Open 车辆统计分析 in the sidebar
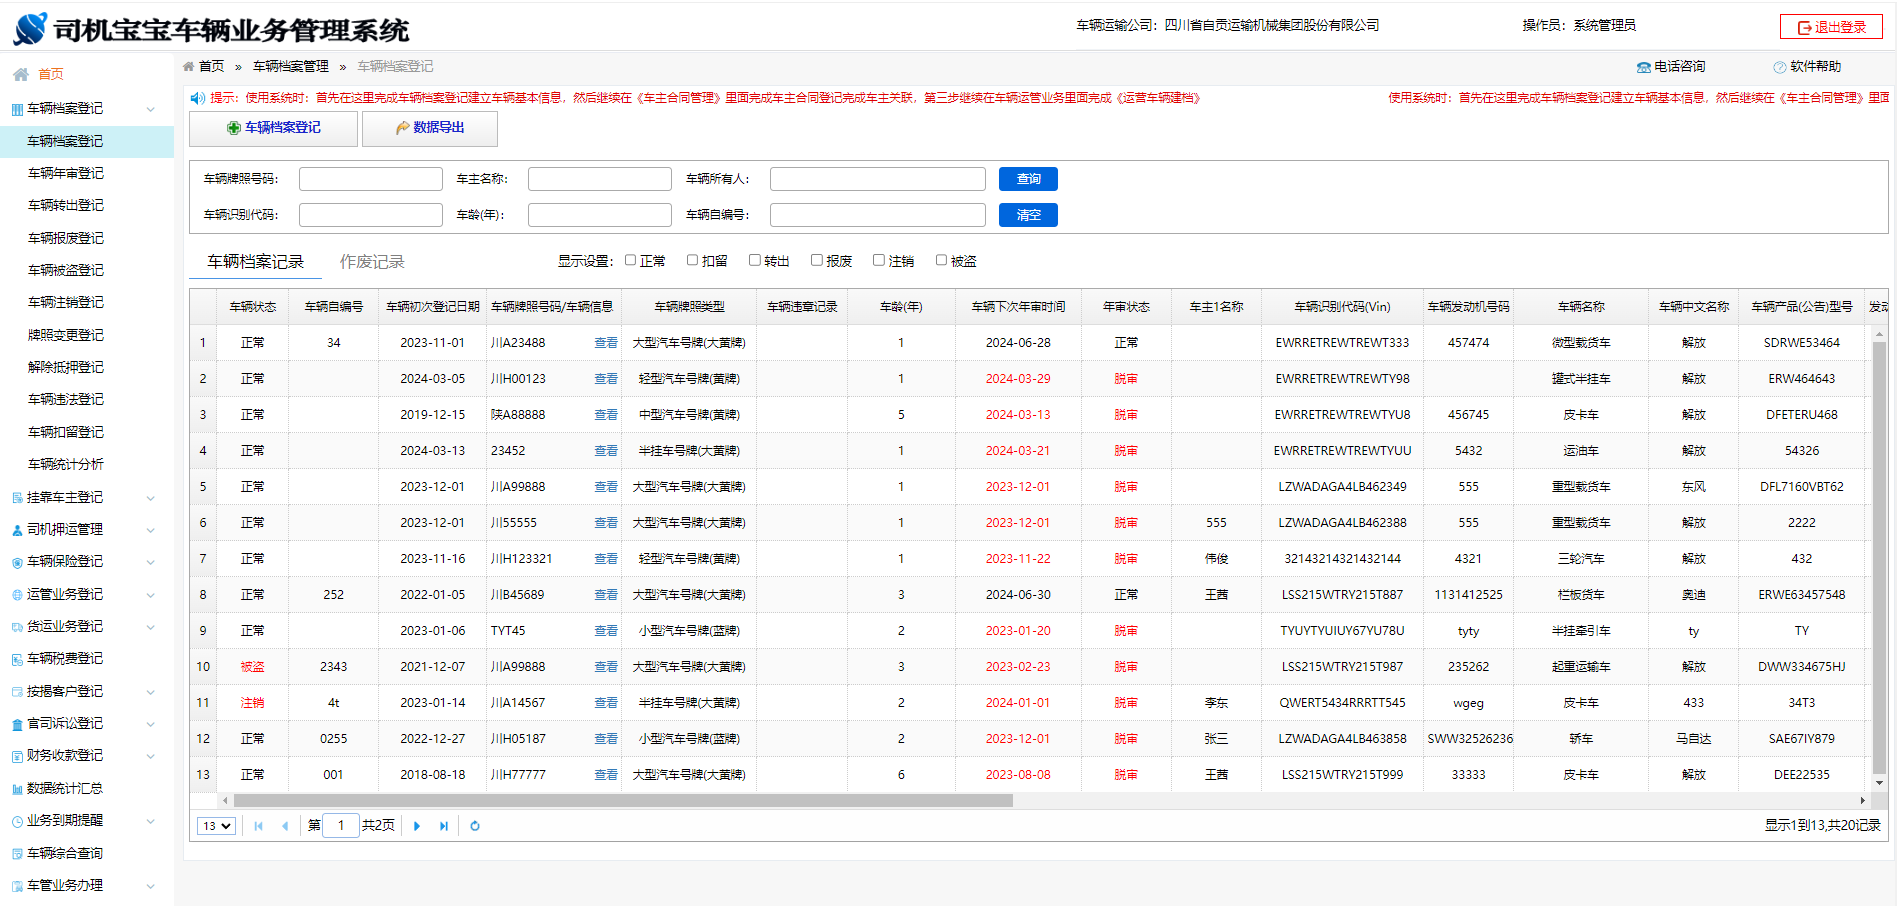 tap(66, 464)
